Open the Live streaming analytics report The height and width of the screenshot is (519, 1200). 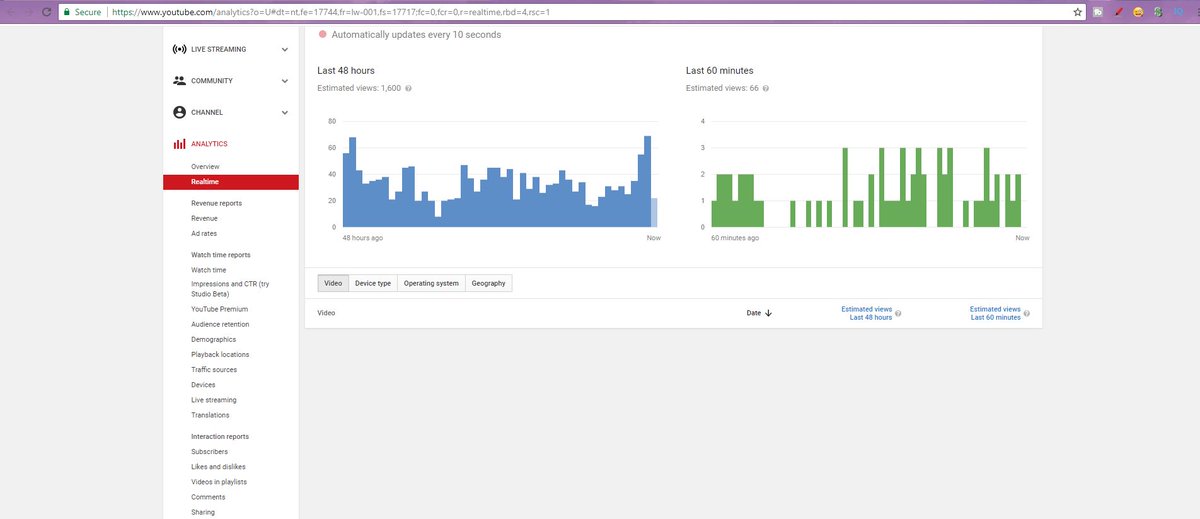(x=213, y=400)
